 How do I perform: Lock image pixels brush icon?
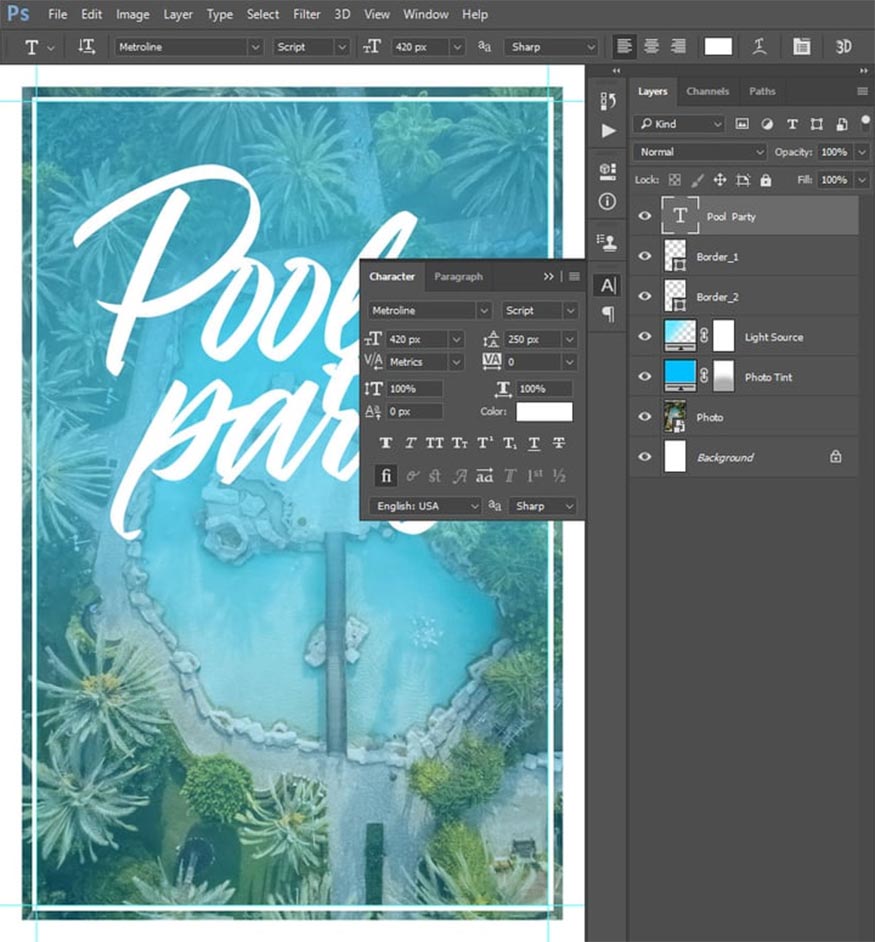pyautogui.click(x=697, y=180)
